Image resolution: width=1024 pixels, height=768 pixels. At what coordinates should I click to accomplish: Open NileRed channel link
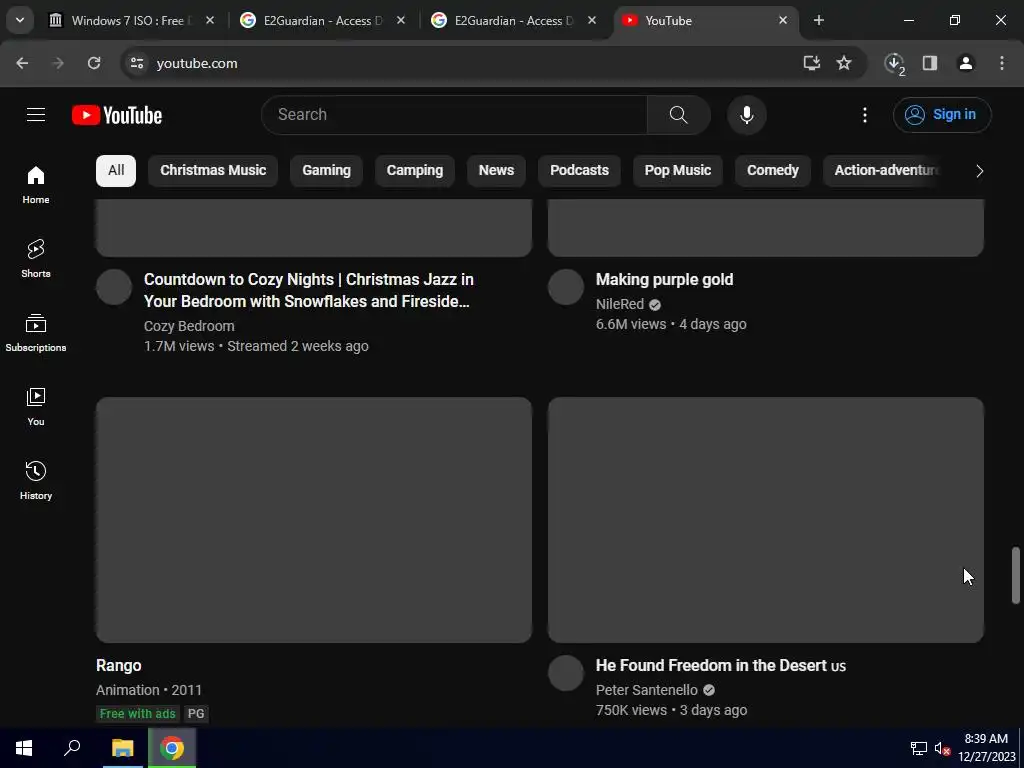(620, 304)
